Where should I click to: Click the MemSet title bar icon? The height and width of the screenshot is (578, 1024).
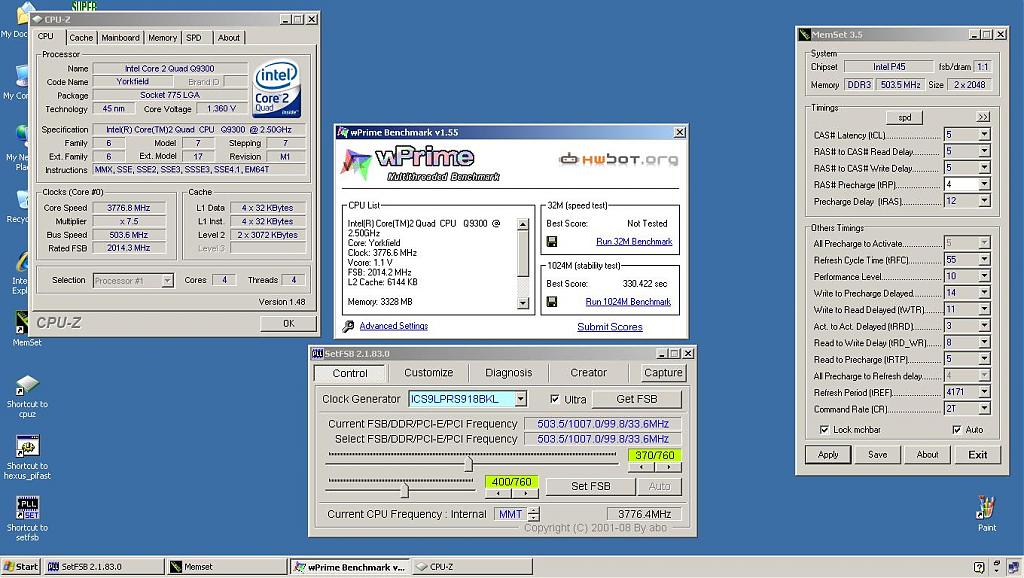click(x=805, y=35)
